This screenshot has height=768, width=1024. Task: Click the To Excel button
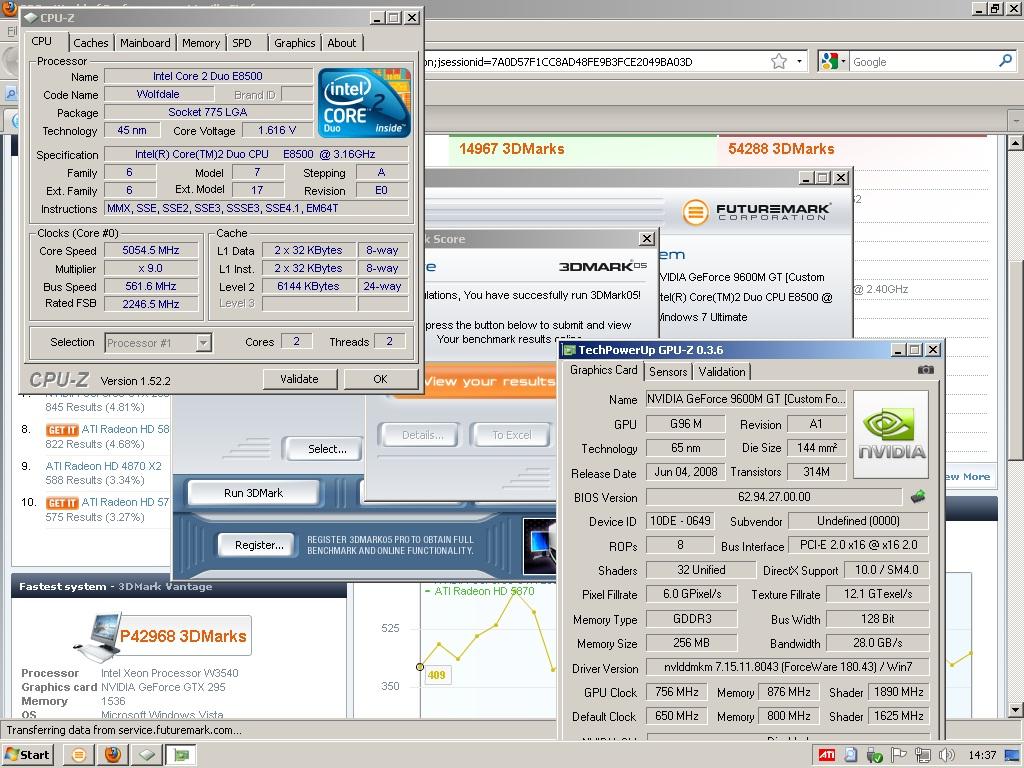click(x=511, y=435)
